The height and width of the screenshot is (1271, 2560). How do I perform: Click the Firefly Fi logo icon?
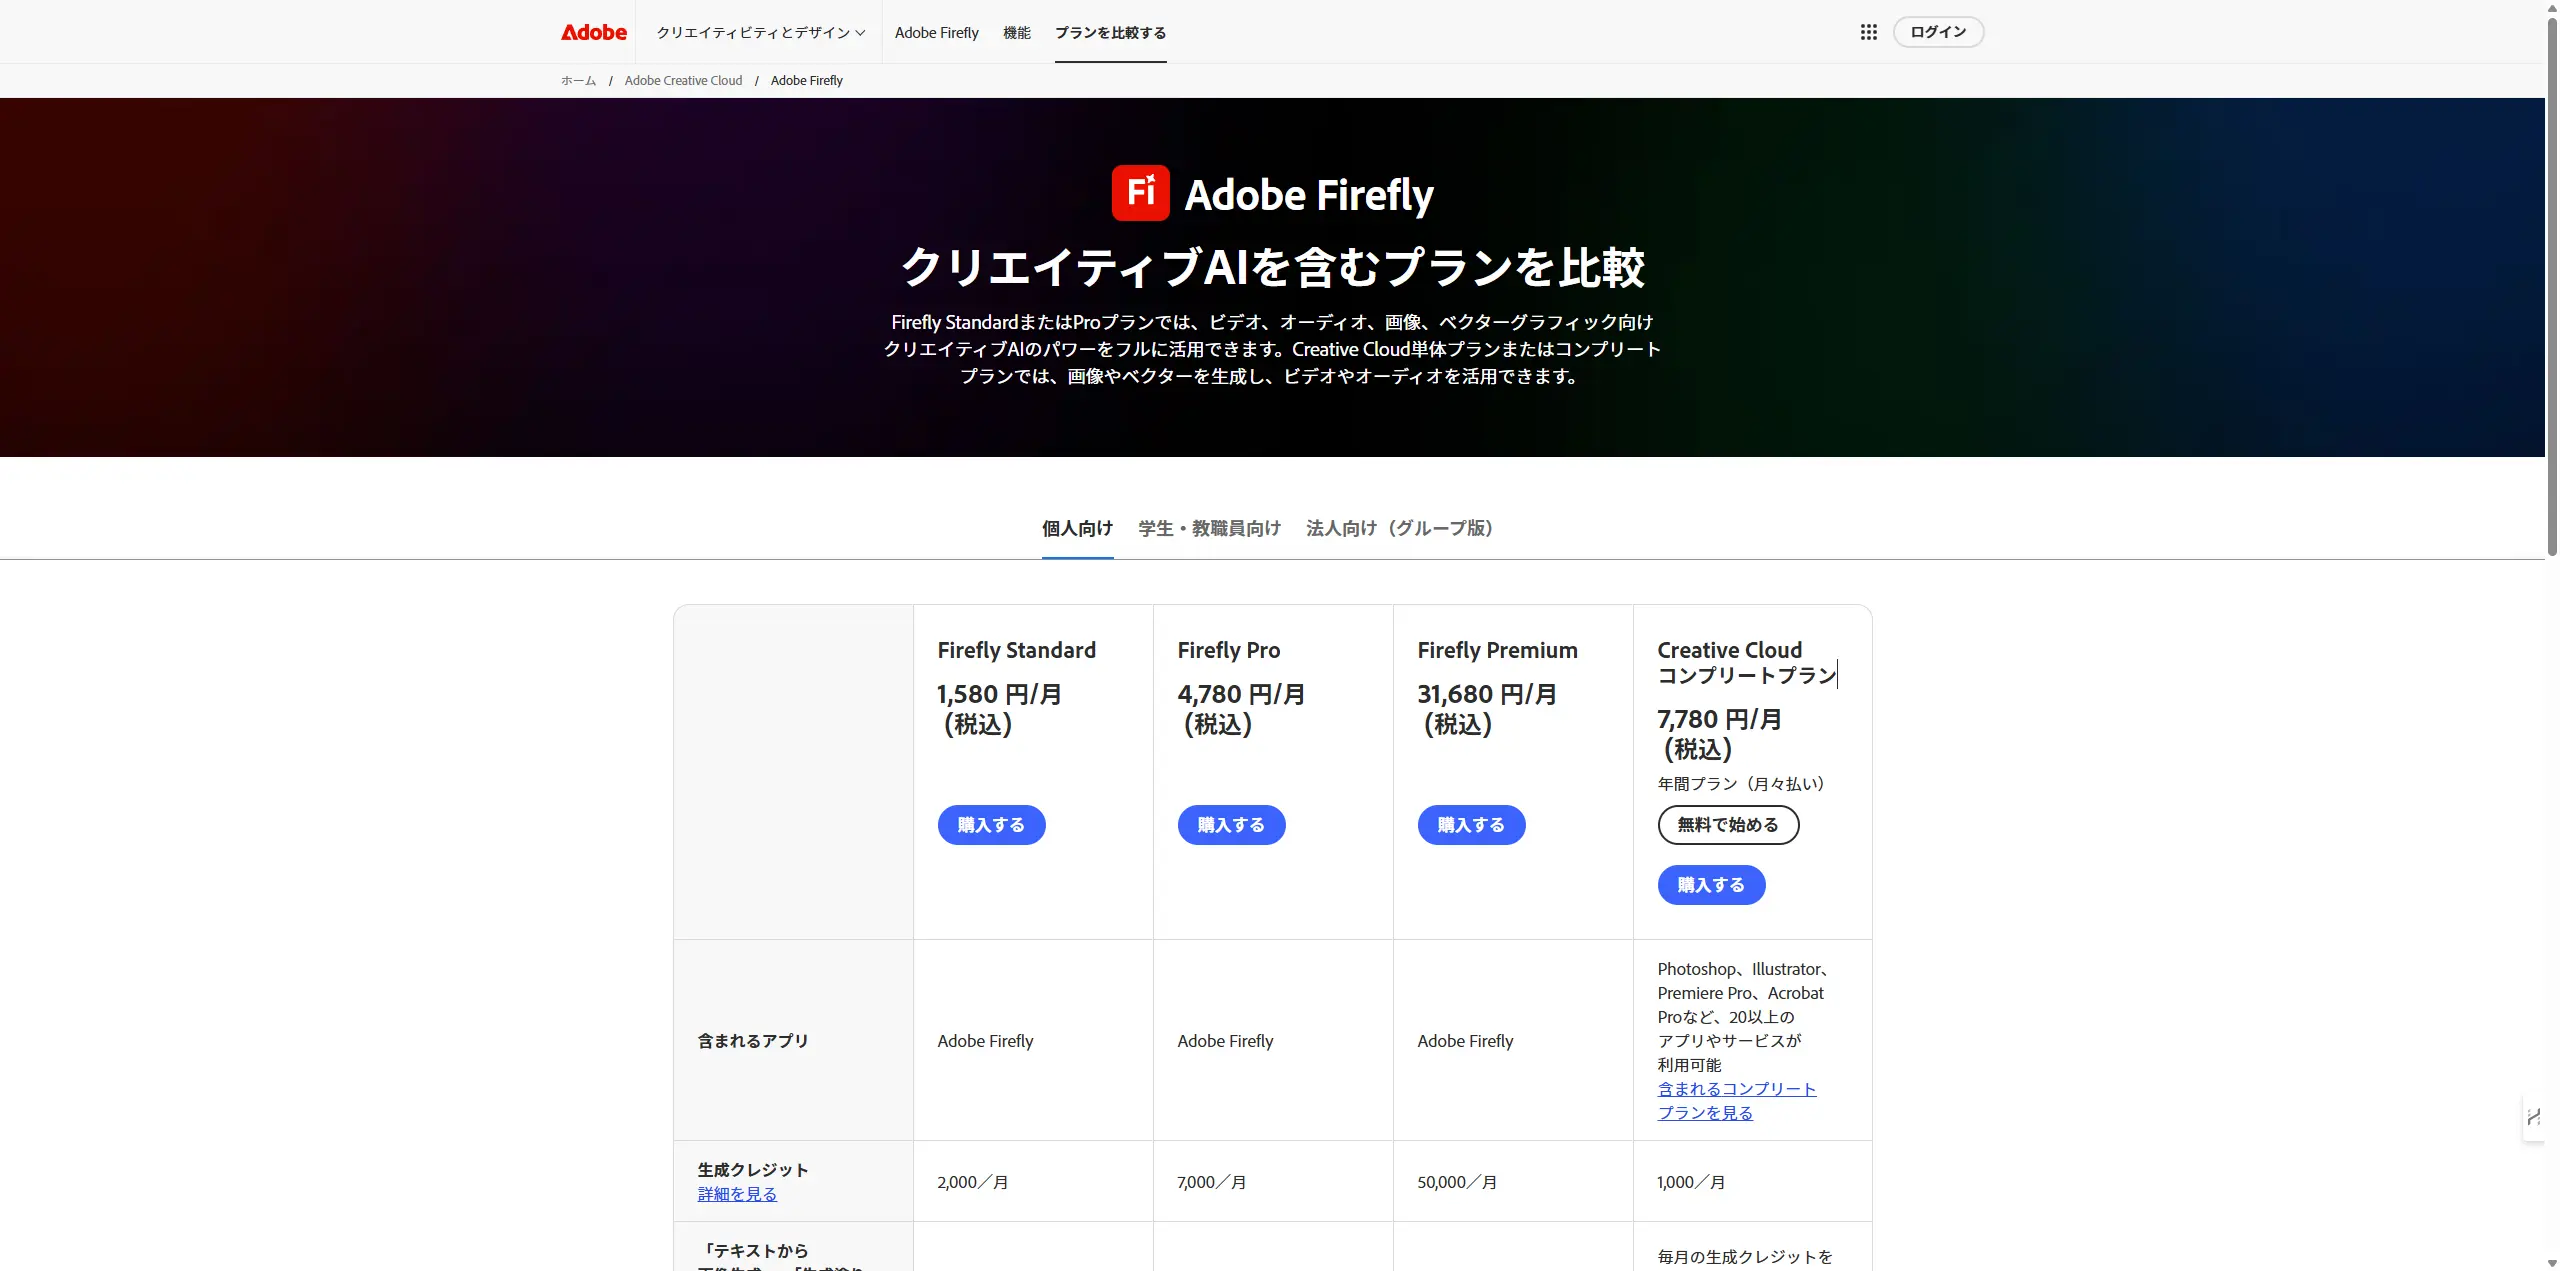click(x=1140, y=193)
